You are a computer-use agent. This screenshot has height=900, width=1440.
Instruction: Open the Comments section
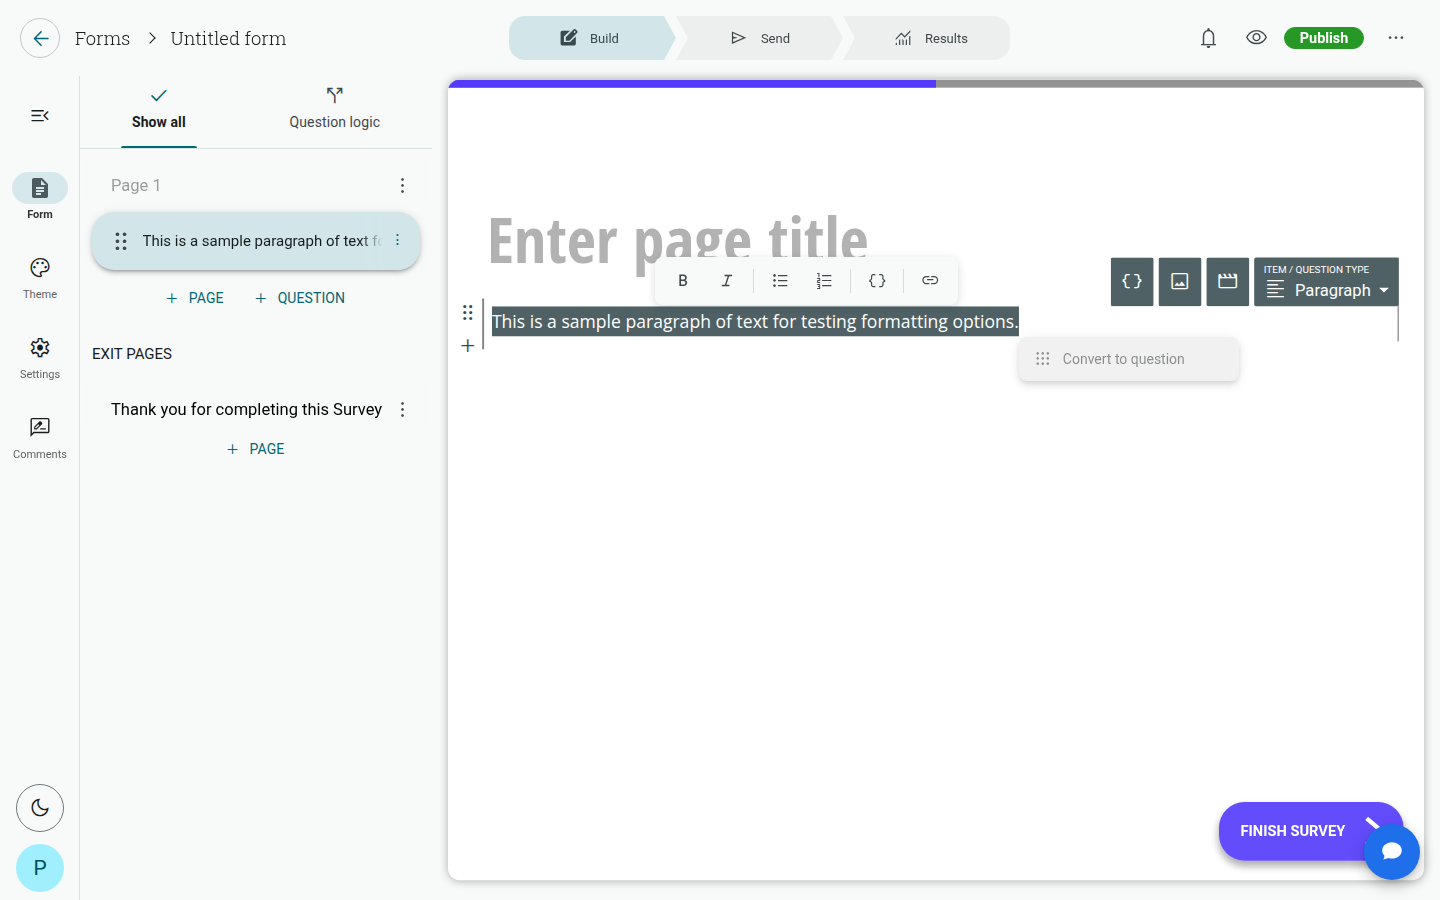click(x=40, y=438)
